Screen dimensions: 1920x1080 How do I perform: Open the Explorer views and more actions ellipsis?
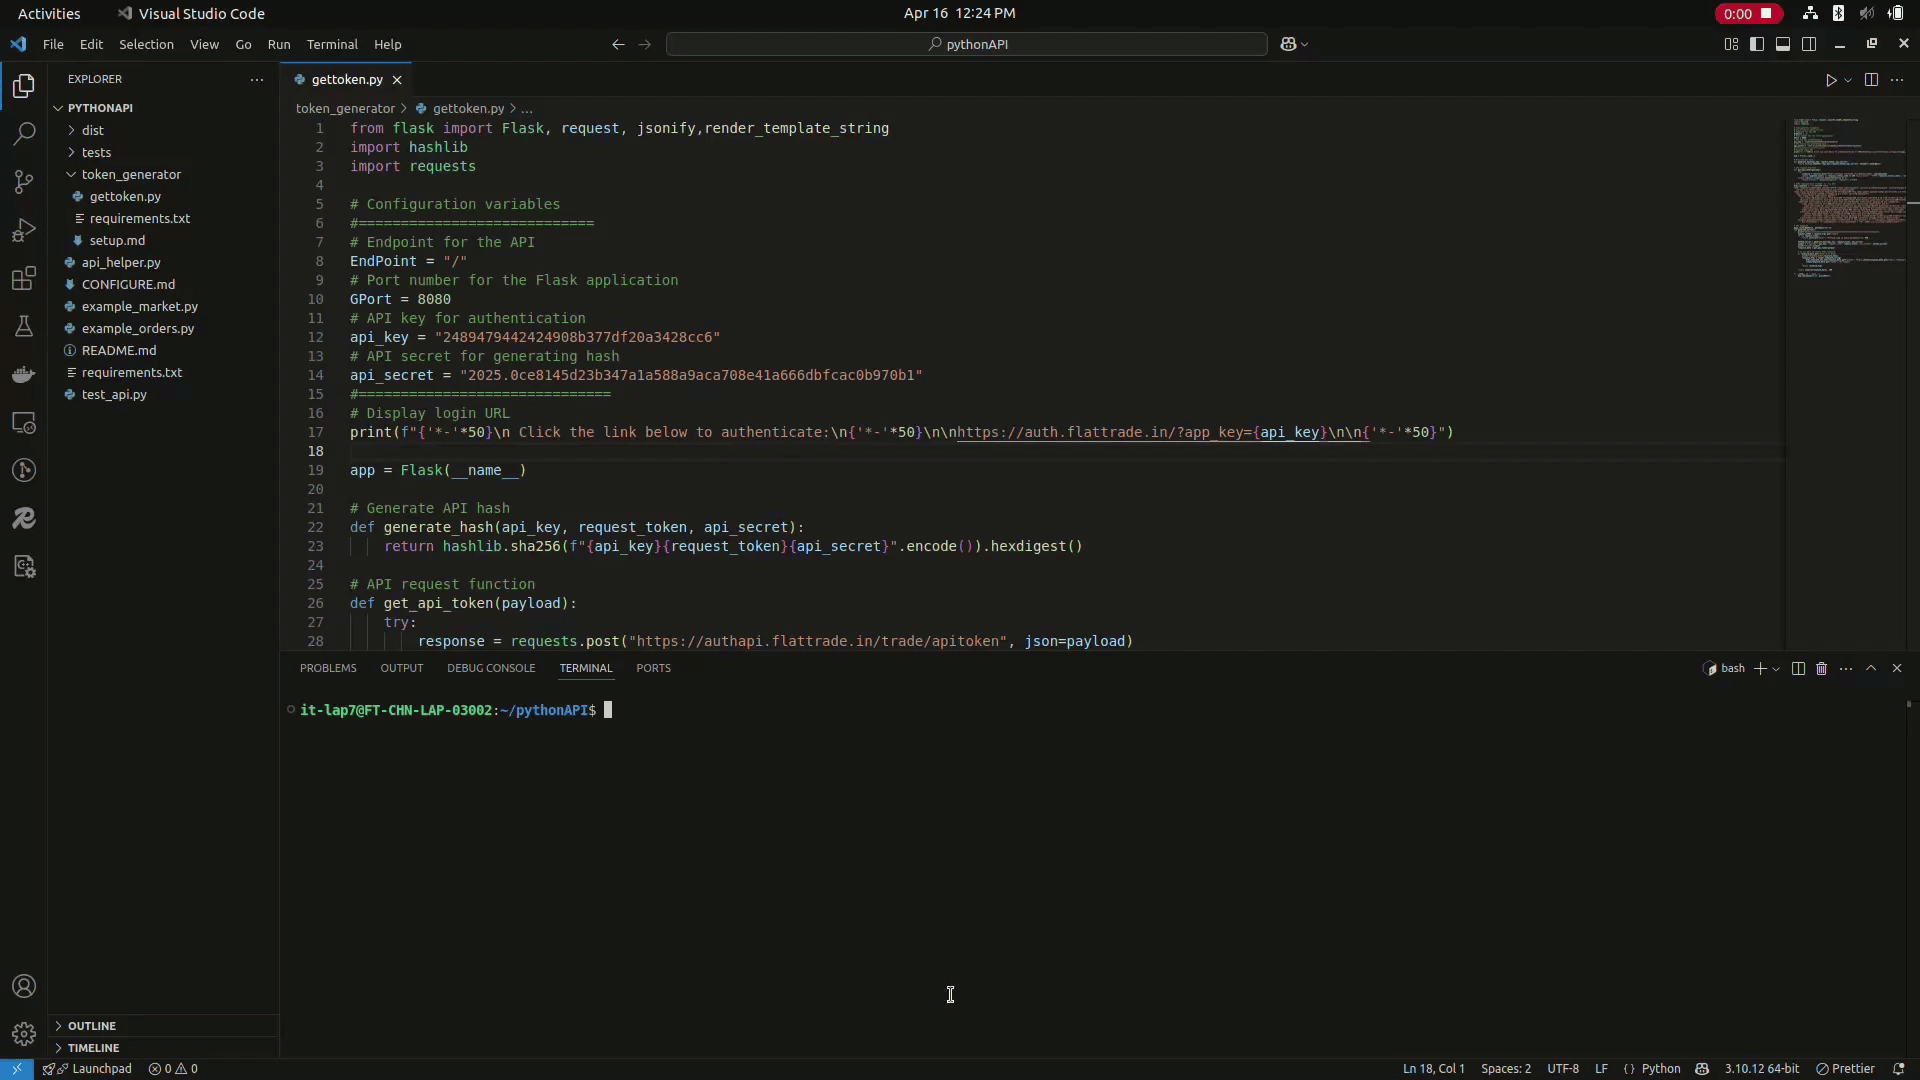(x=257, y=79)
